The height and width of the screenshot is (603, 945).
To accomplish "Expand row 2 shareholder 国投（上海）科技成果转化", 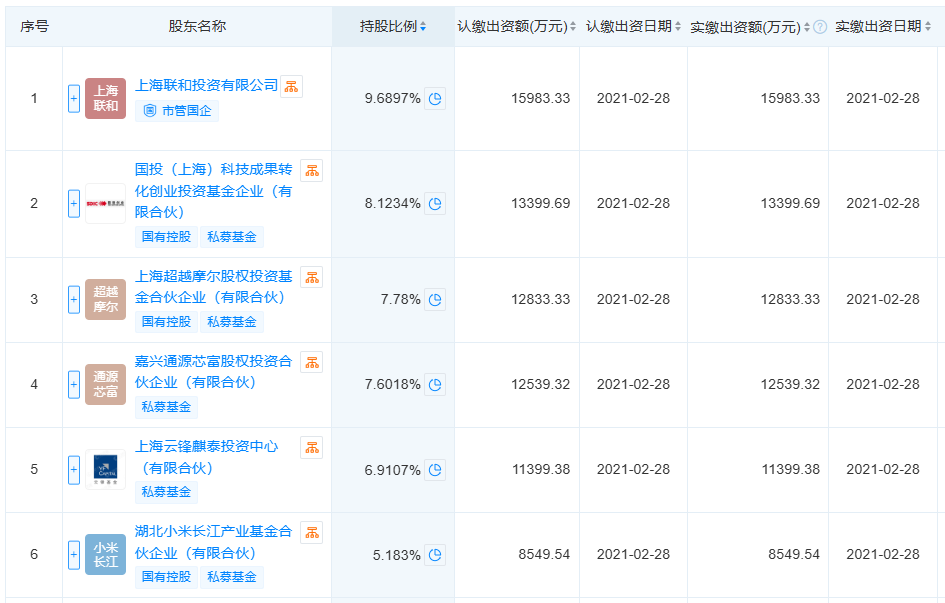I will (74, 204).
